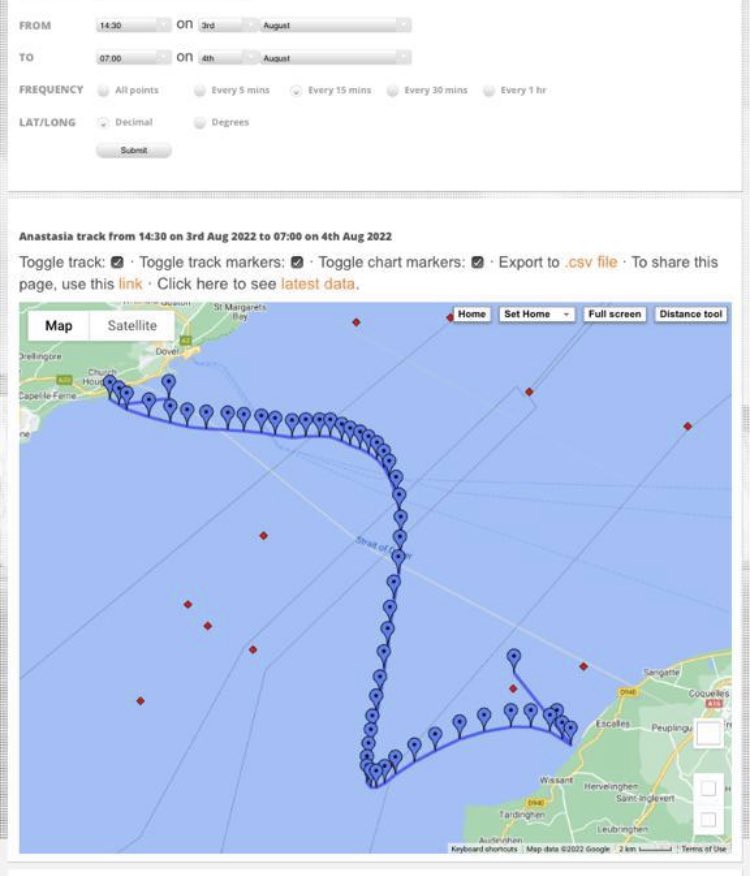Toggle track markers checkbox
Screen dimensions: 750x876
tap(297, 262)
